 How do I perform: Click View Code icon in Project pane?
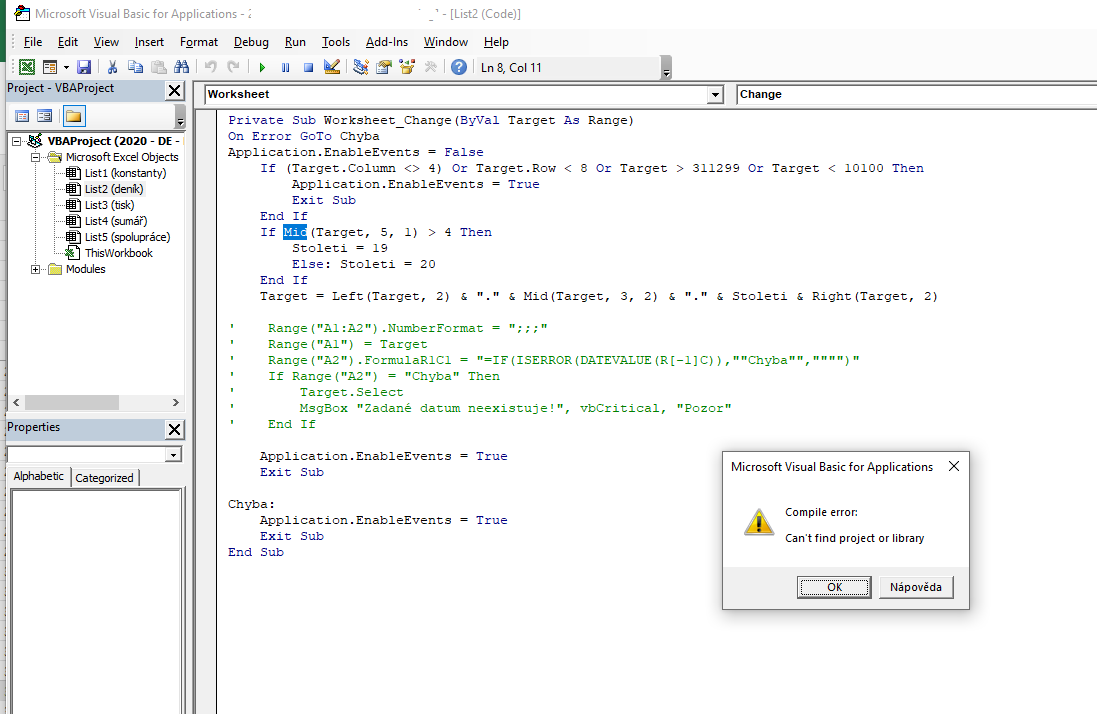click(22, 116)
